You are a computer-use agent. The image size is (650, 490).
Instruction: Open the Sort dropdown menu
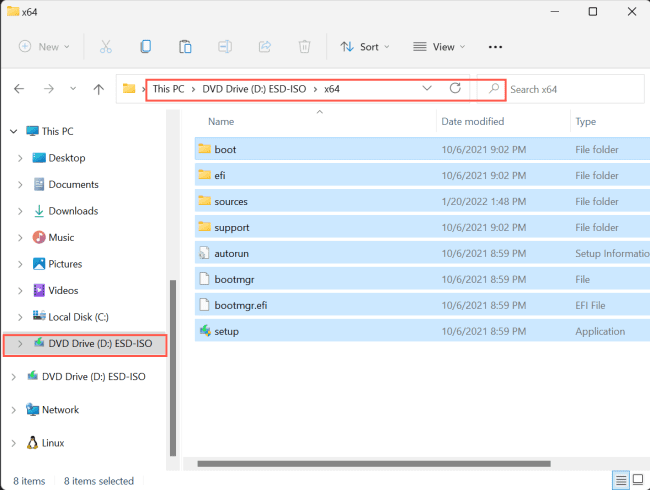click(x=365, y=47)
